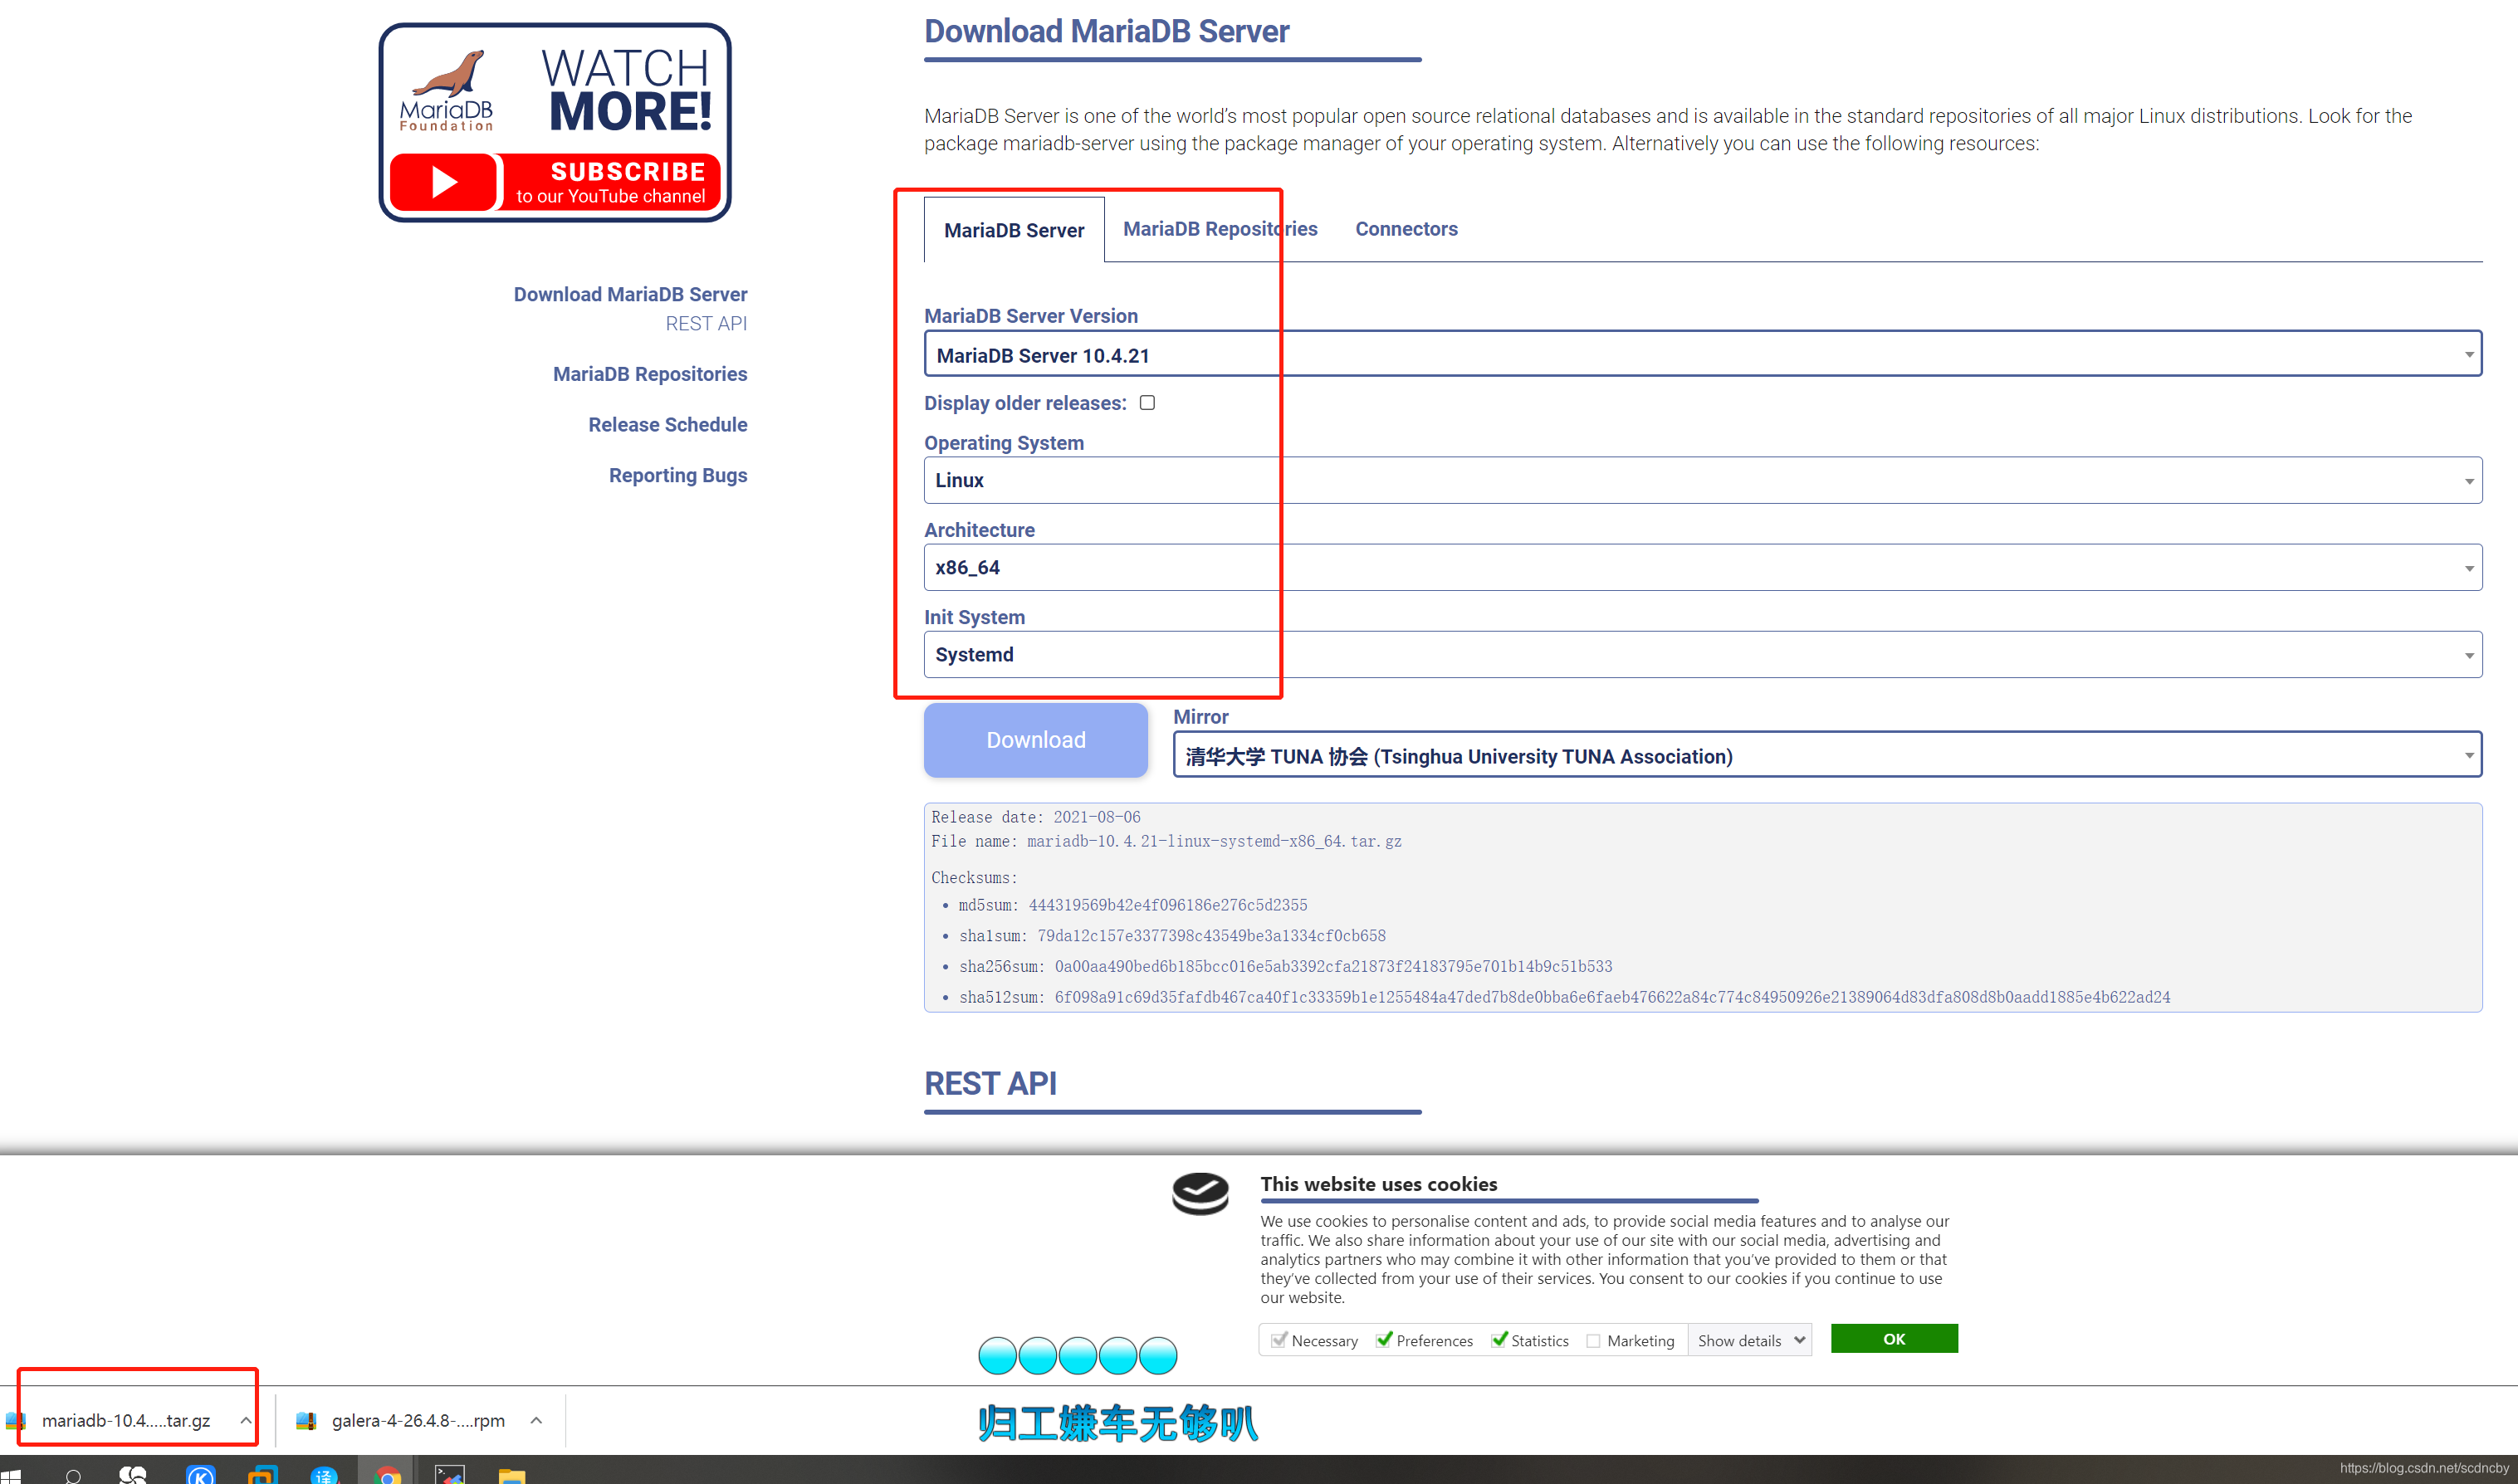Click a blue circle in the loading indicator
This screenshot has height=1484, width=2518.
click(1077, 1355)
